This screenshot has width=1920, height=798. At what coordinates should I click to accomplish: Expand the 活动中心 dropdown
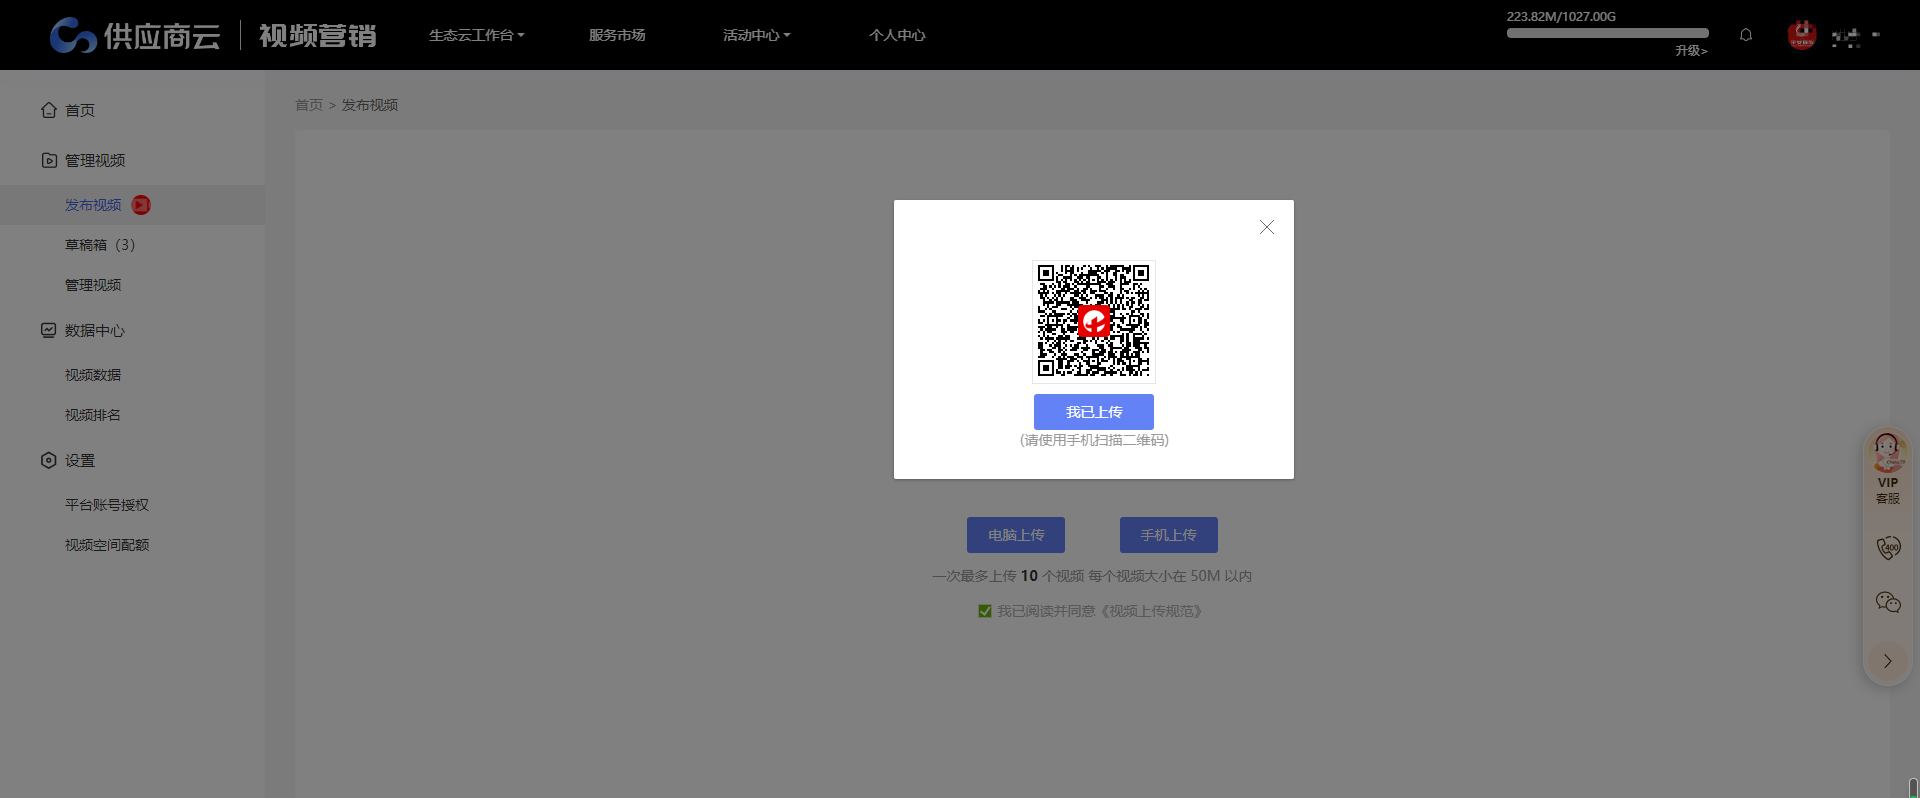tap(757, 35)
